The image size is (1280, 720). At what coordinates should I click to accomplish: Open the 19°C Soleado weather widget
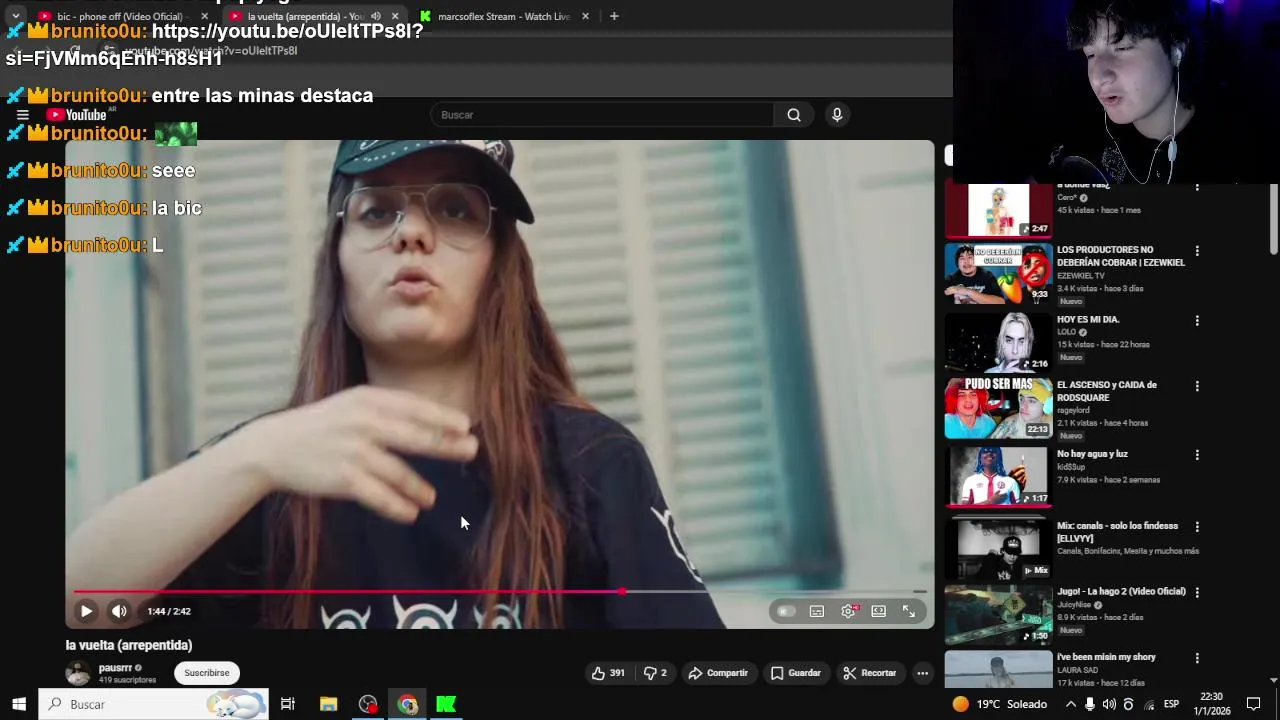(x=999, y=704)
